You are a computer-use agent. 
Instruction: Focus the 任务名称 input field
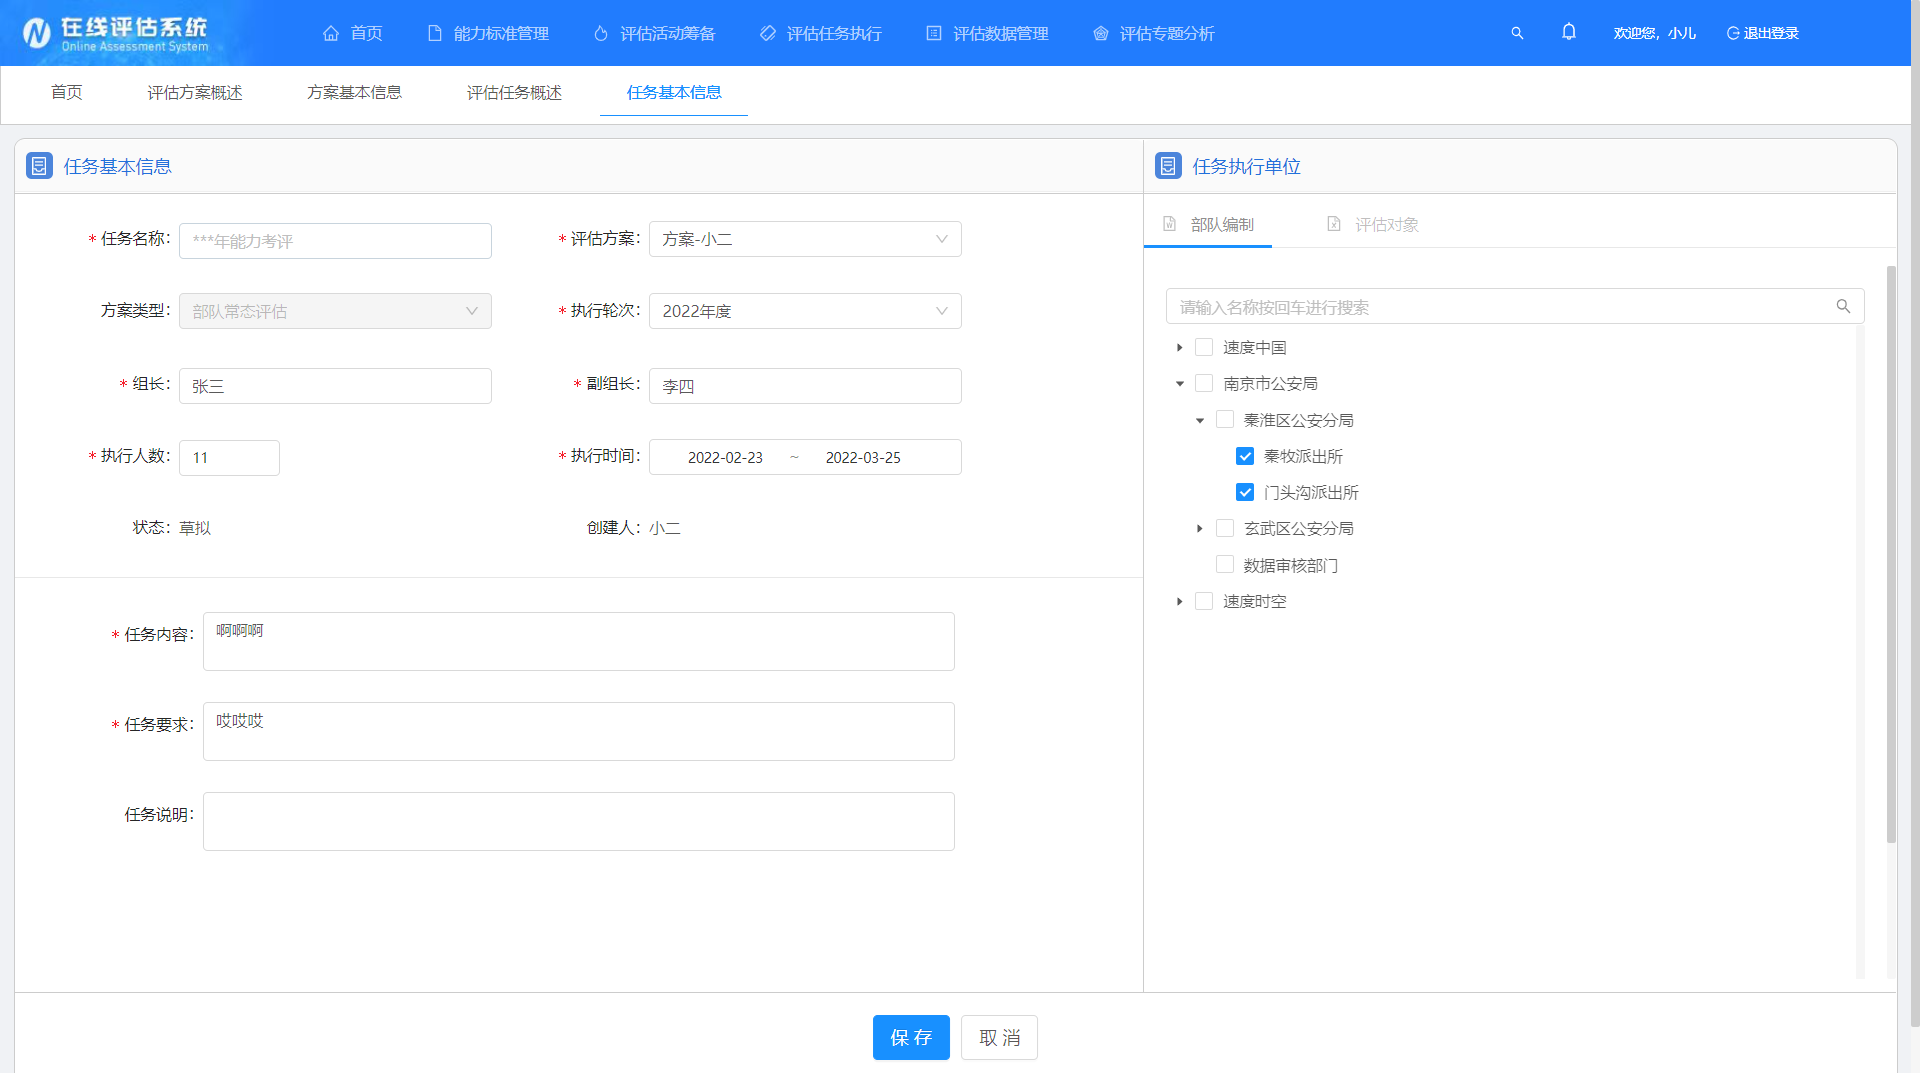tap(335, 241)
